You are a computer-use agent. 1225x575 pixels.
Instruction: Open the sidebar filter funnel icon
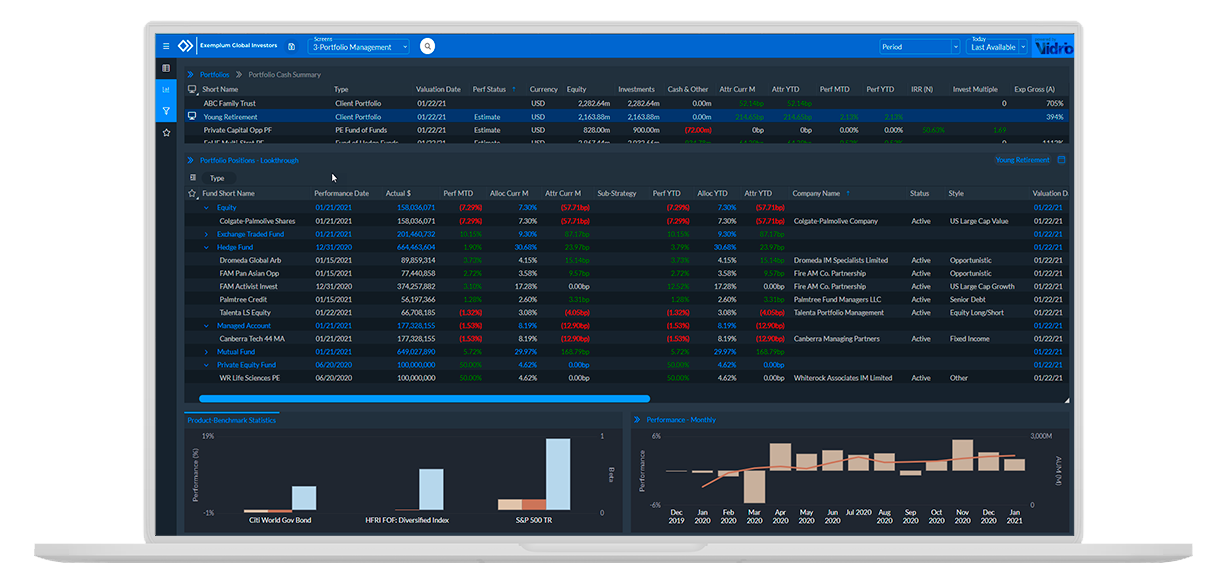click(x=166, y=111)
